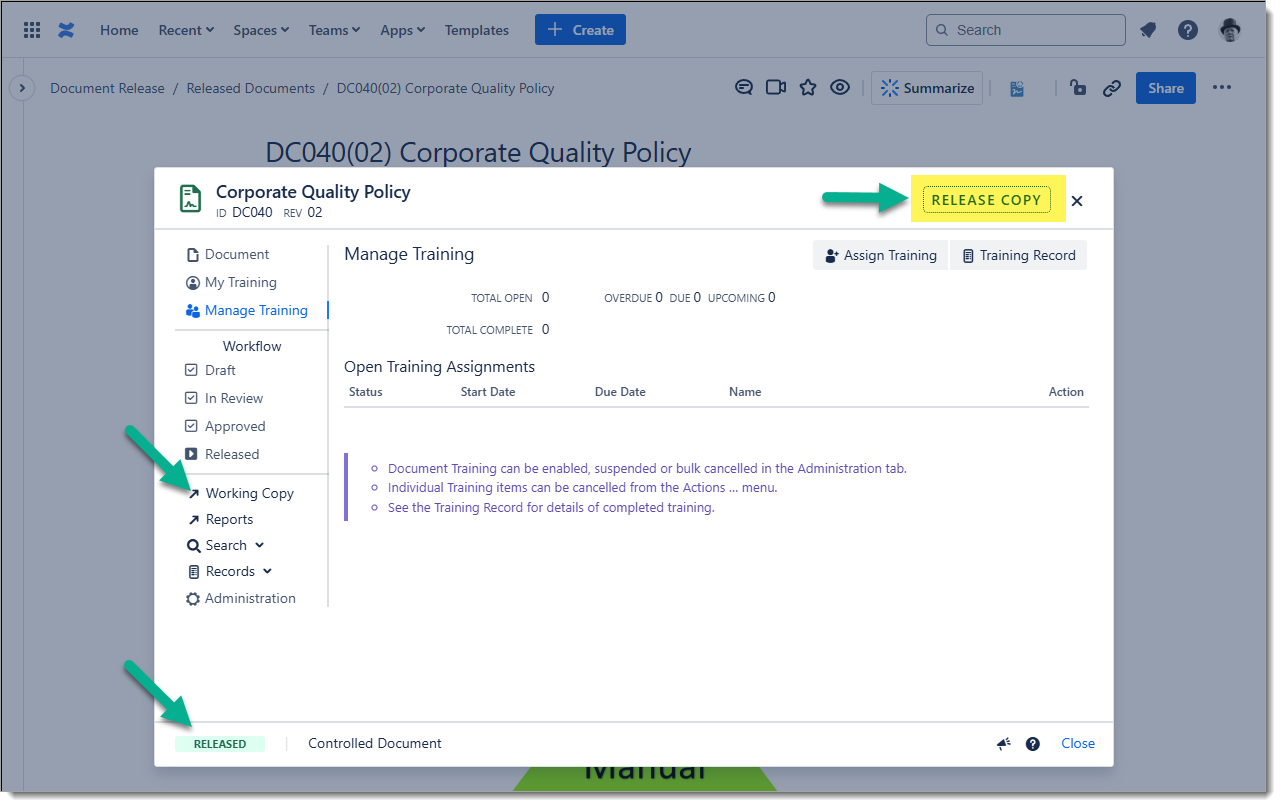
Task: Select the Draft workflow state
Action: pyautogui.click(x=219, y=370)
